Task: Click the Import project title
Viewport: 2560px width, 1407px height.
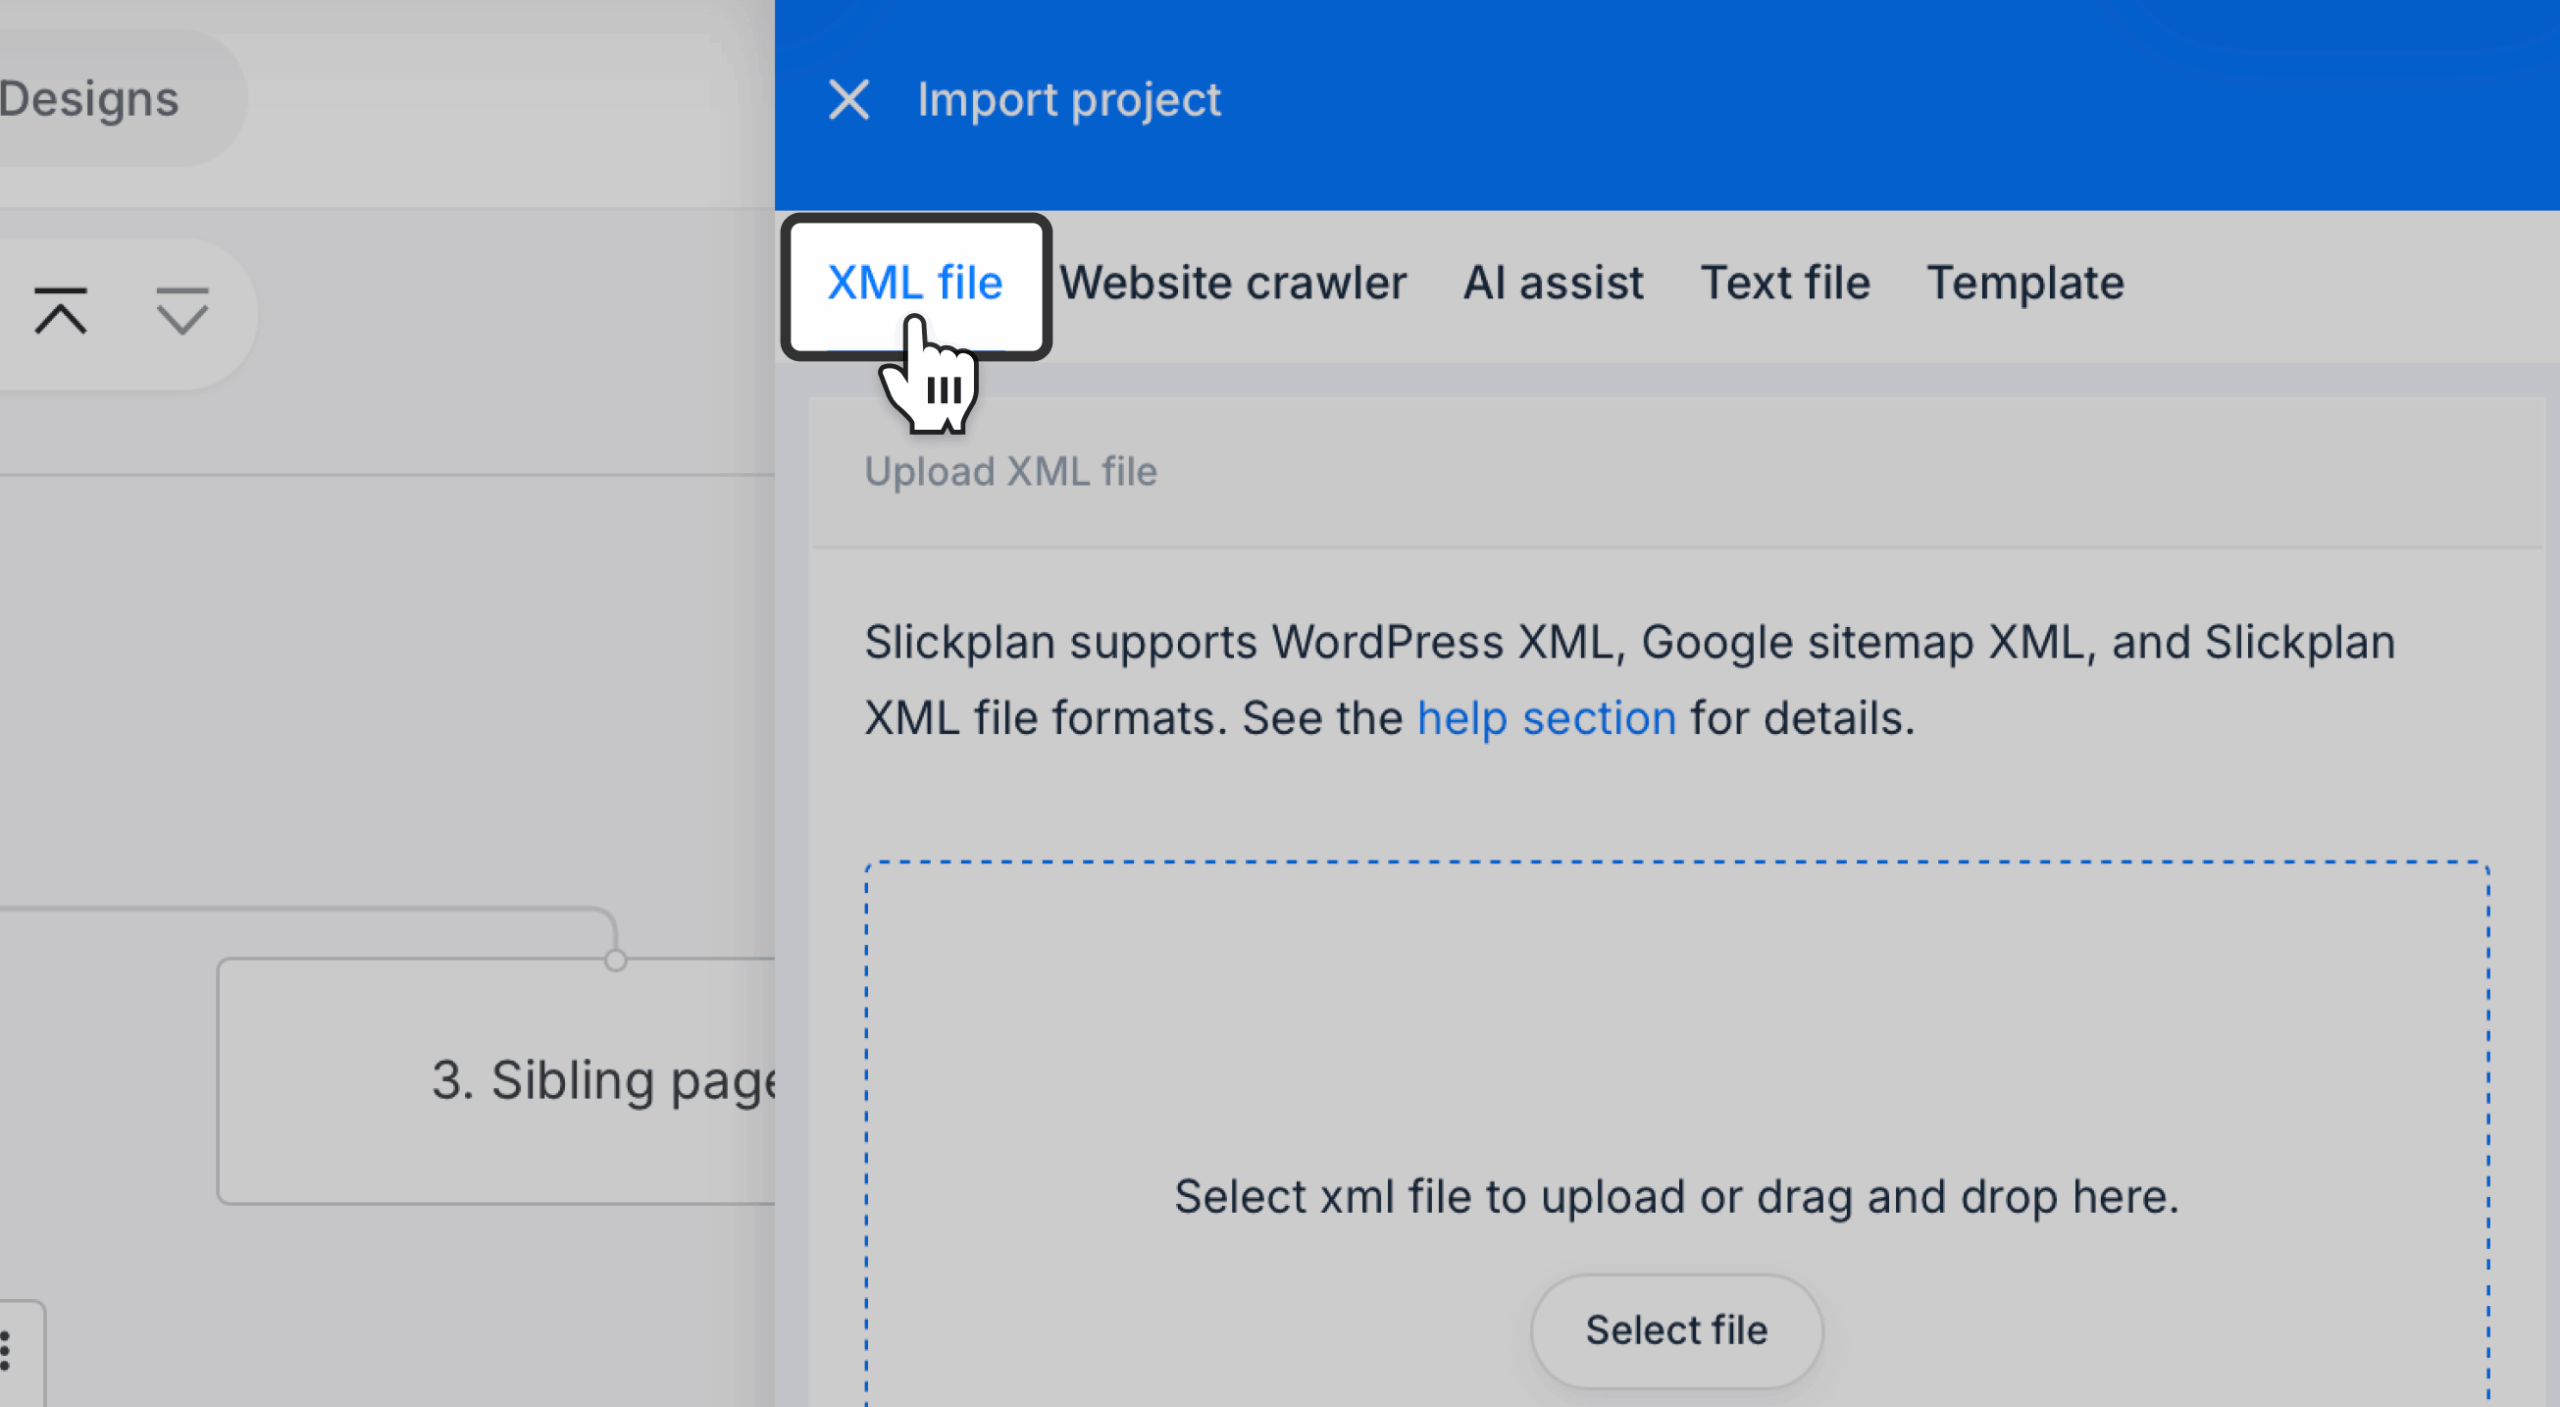Action: (x=1069, y=100)
